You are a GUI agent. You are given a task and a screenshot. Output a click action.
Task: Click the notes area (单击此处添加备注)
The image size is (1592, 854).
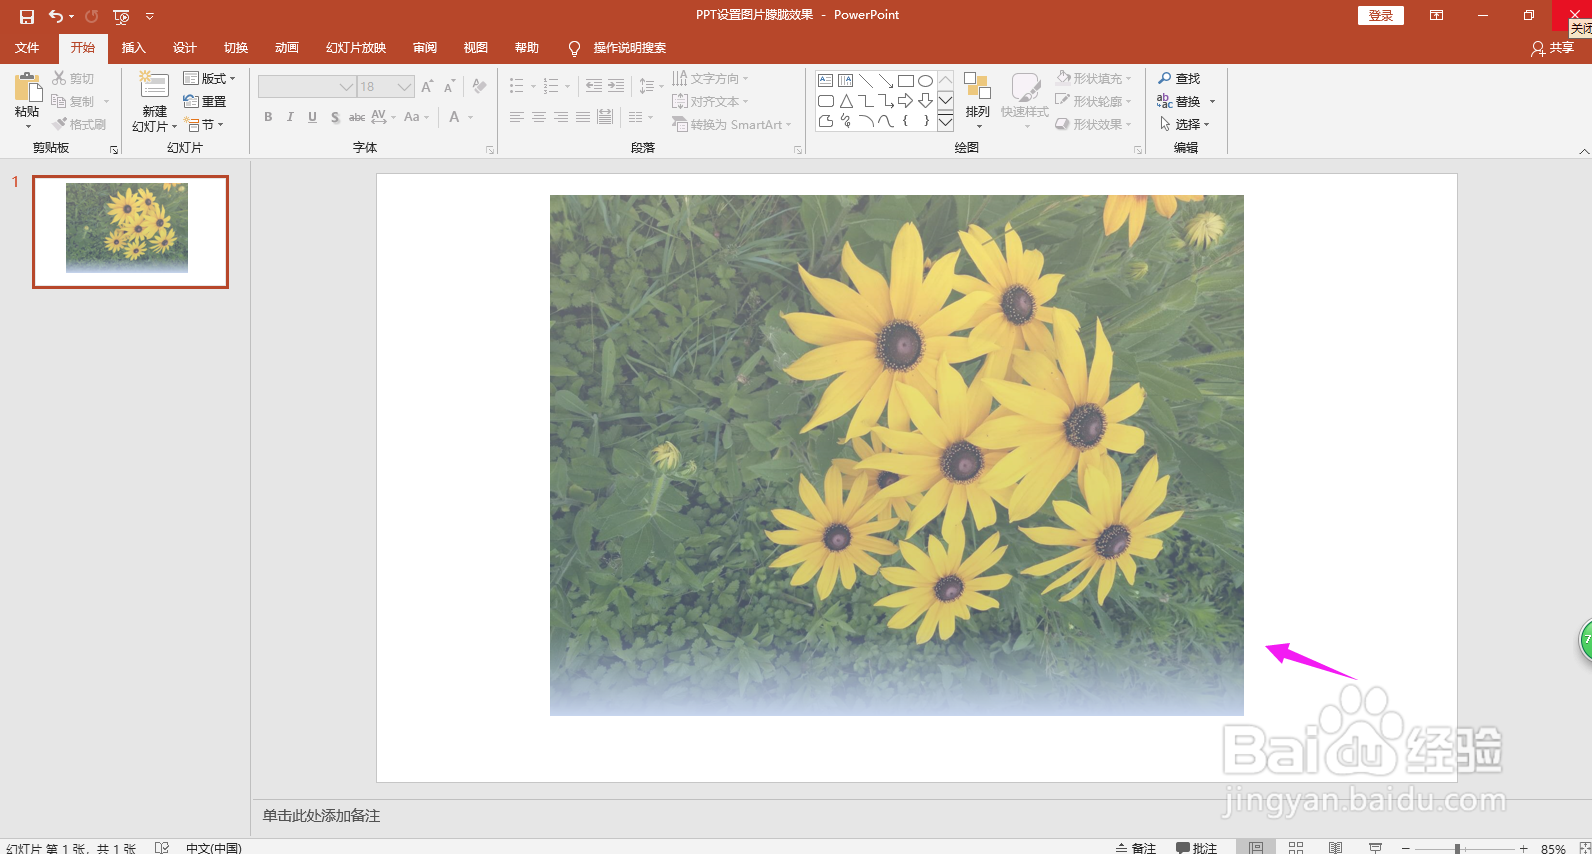321,816
